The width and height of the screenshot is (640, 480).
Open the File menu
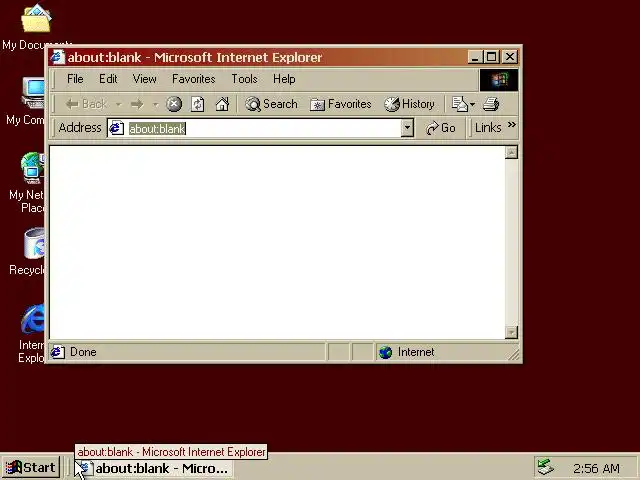point(75,79)
